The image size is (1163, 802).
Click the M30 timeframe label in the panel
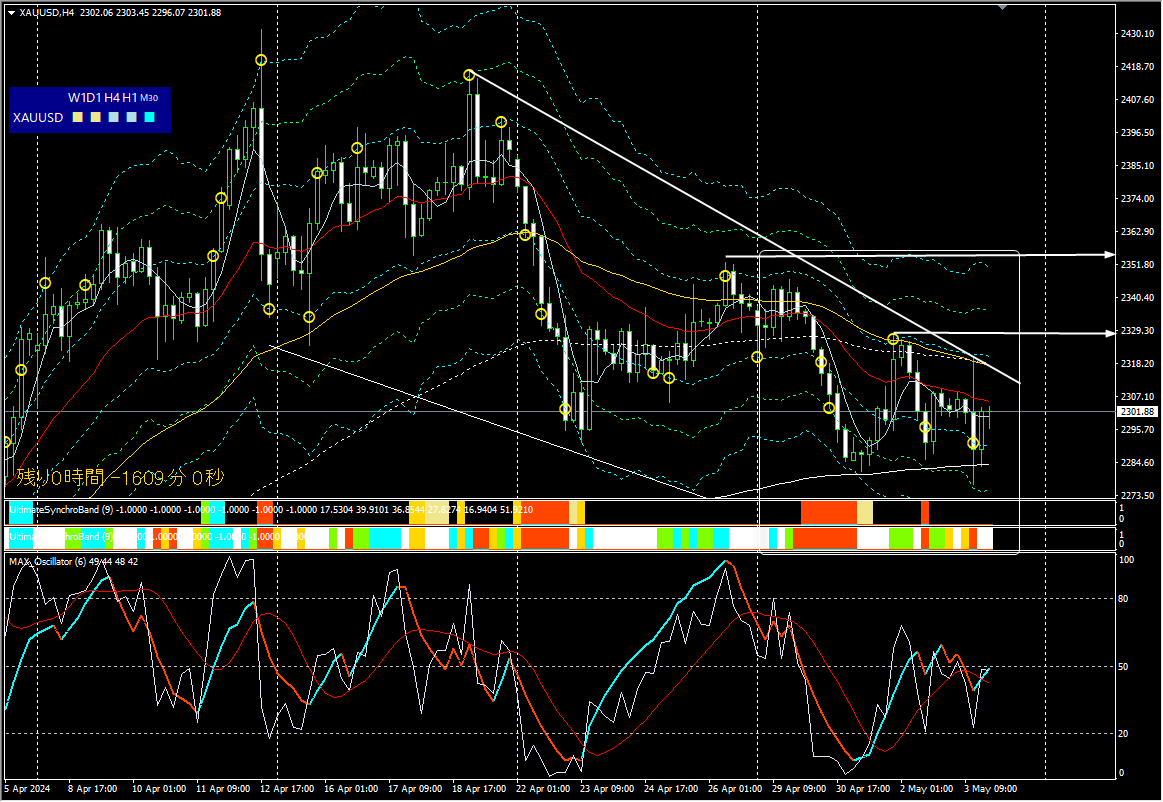tap(149, 98)
